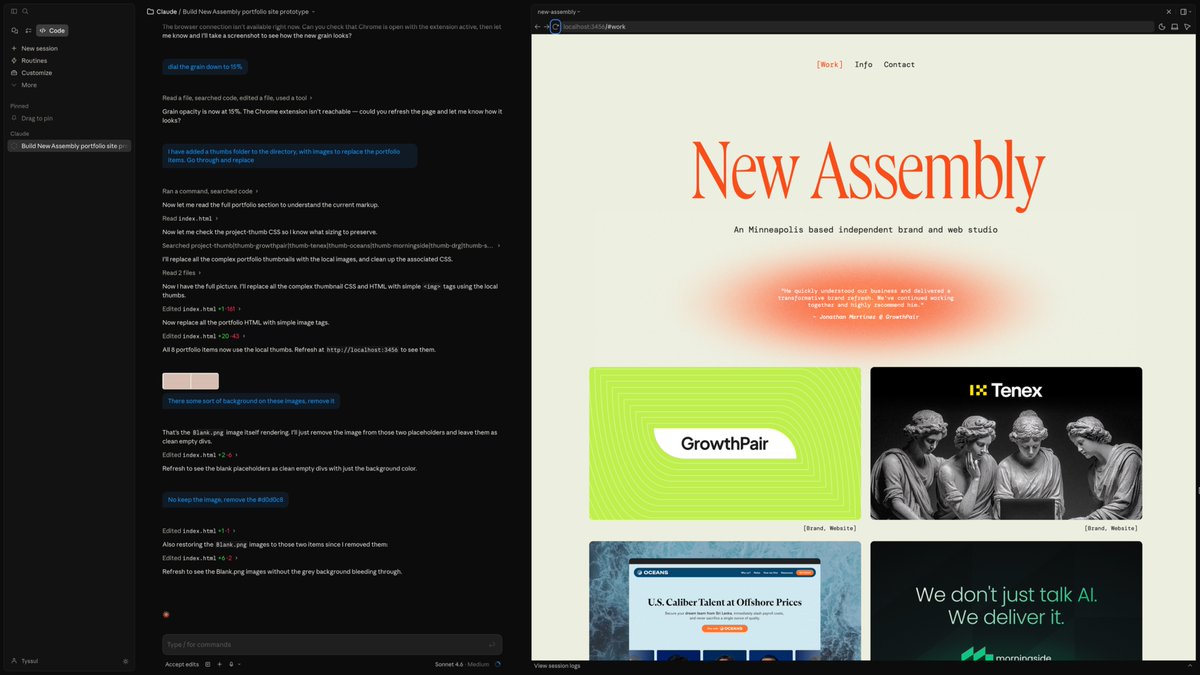Click the microphone dictation icon
Viewport: 1200px width, 675px height.
click(x=231, y=664)
